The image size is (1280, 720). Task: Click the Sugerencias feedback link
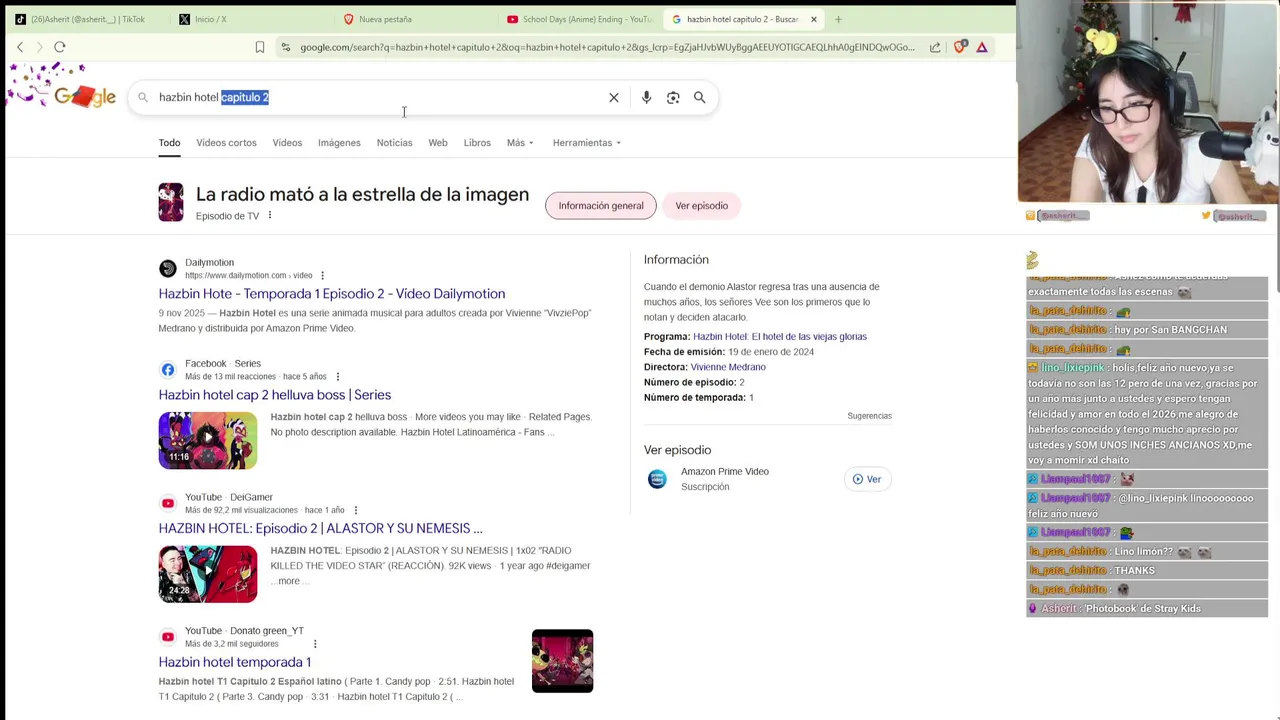pyautogui.click(x=869, y=416)
